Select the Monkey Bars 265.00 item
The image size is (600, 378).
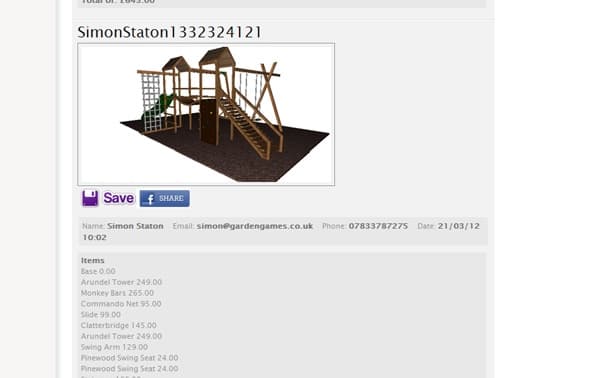coord(117,293)
